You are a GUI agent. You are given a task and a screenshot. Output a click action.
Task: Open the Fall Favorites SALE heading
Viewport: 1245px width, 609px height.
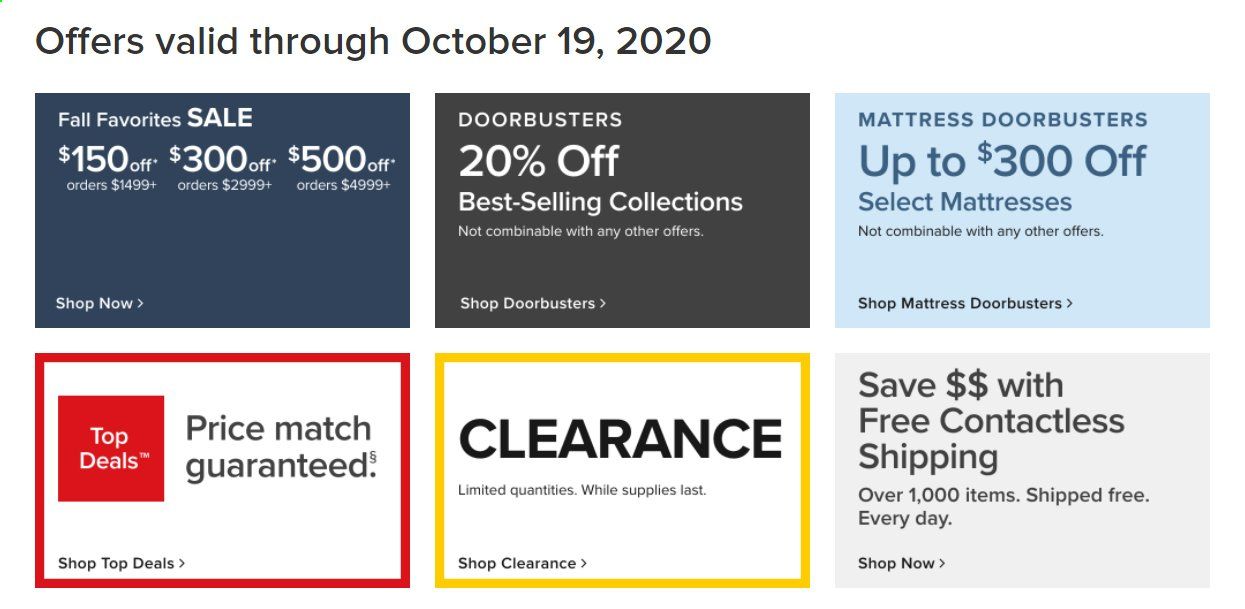pos(155,118)
